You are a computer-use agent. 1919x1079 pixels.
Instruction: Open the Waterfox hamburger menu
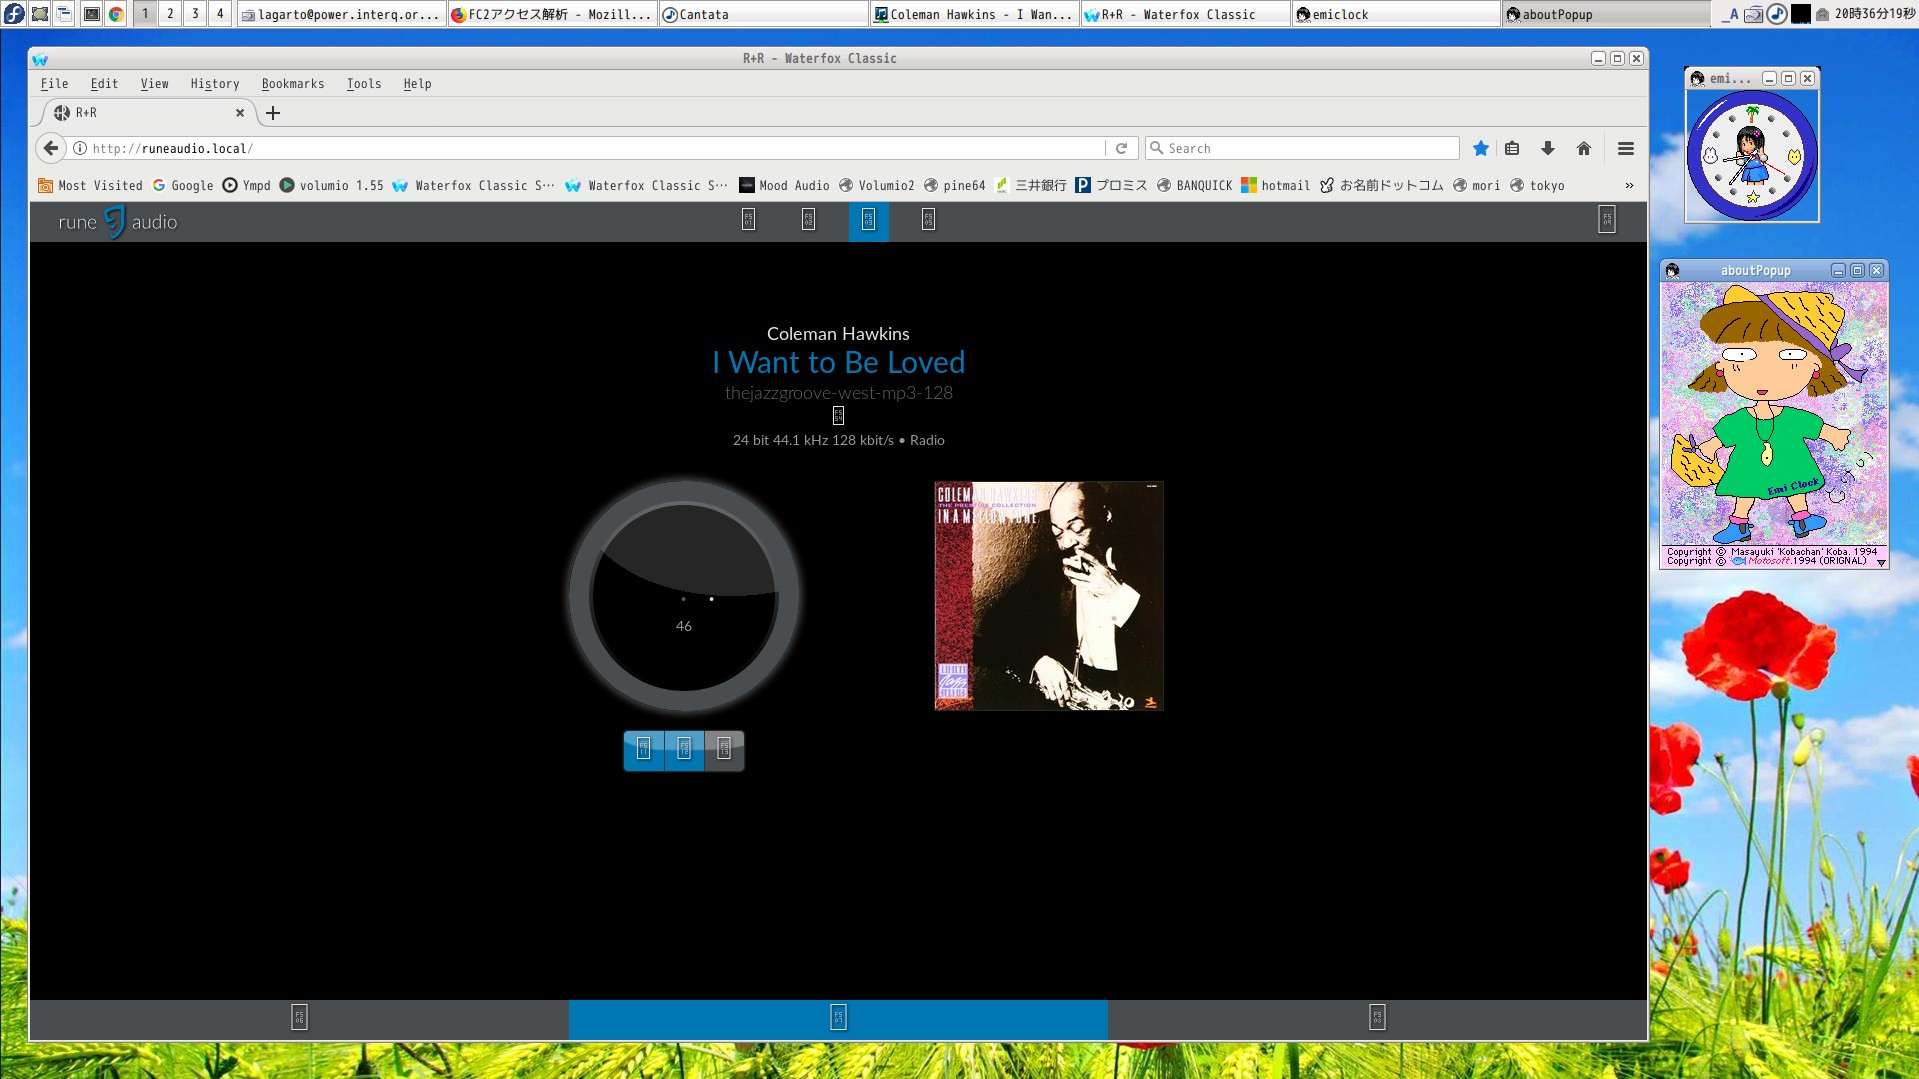1625,148
